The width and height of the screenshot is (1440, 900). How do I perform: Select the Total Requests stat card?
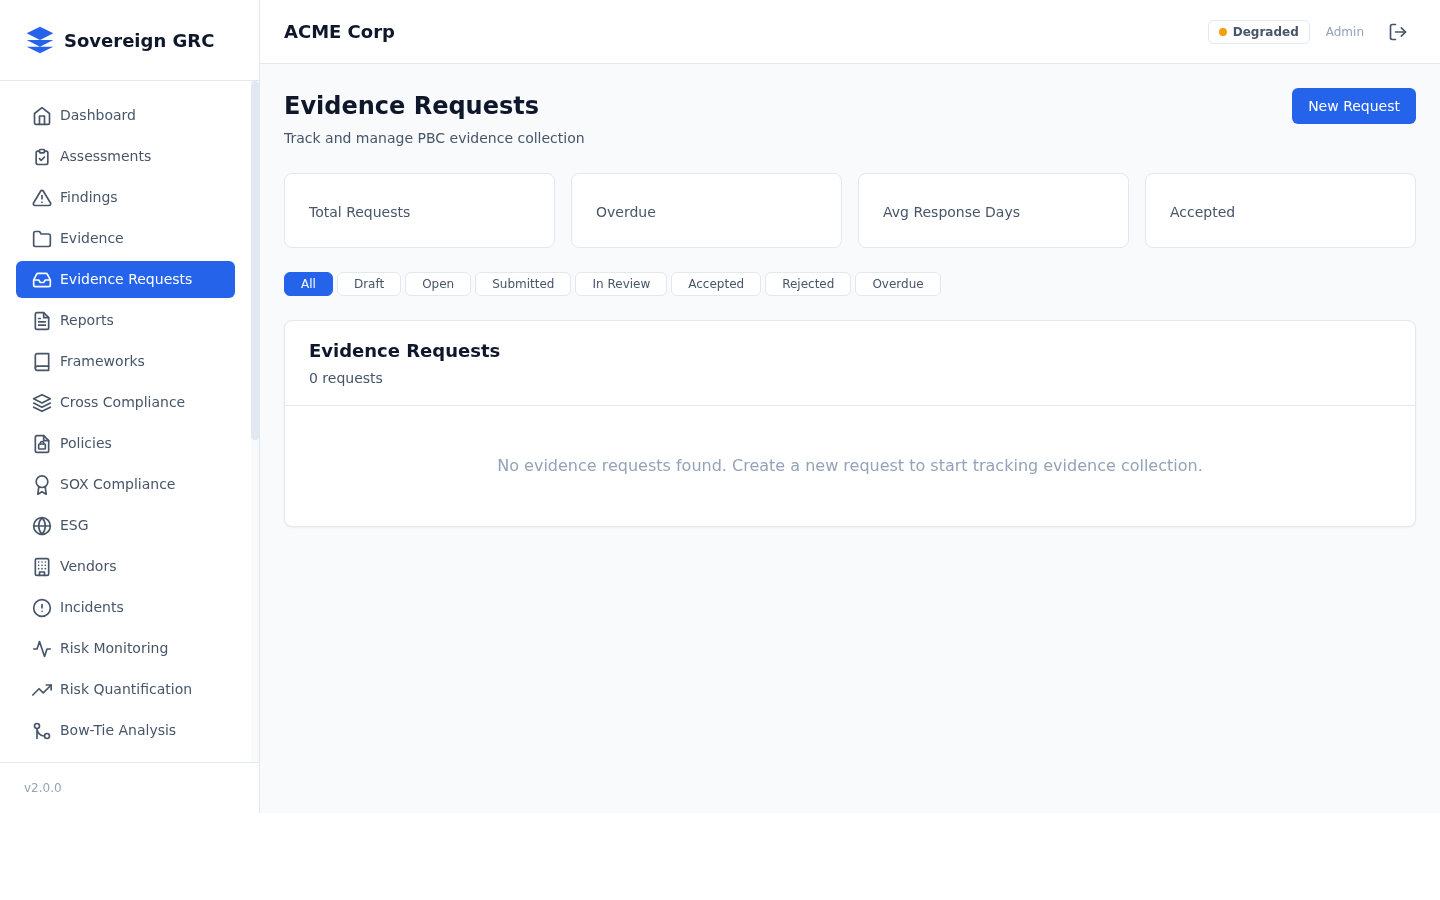point(419,210)
